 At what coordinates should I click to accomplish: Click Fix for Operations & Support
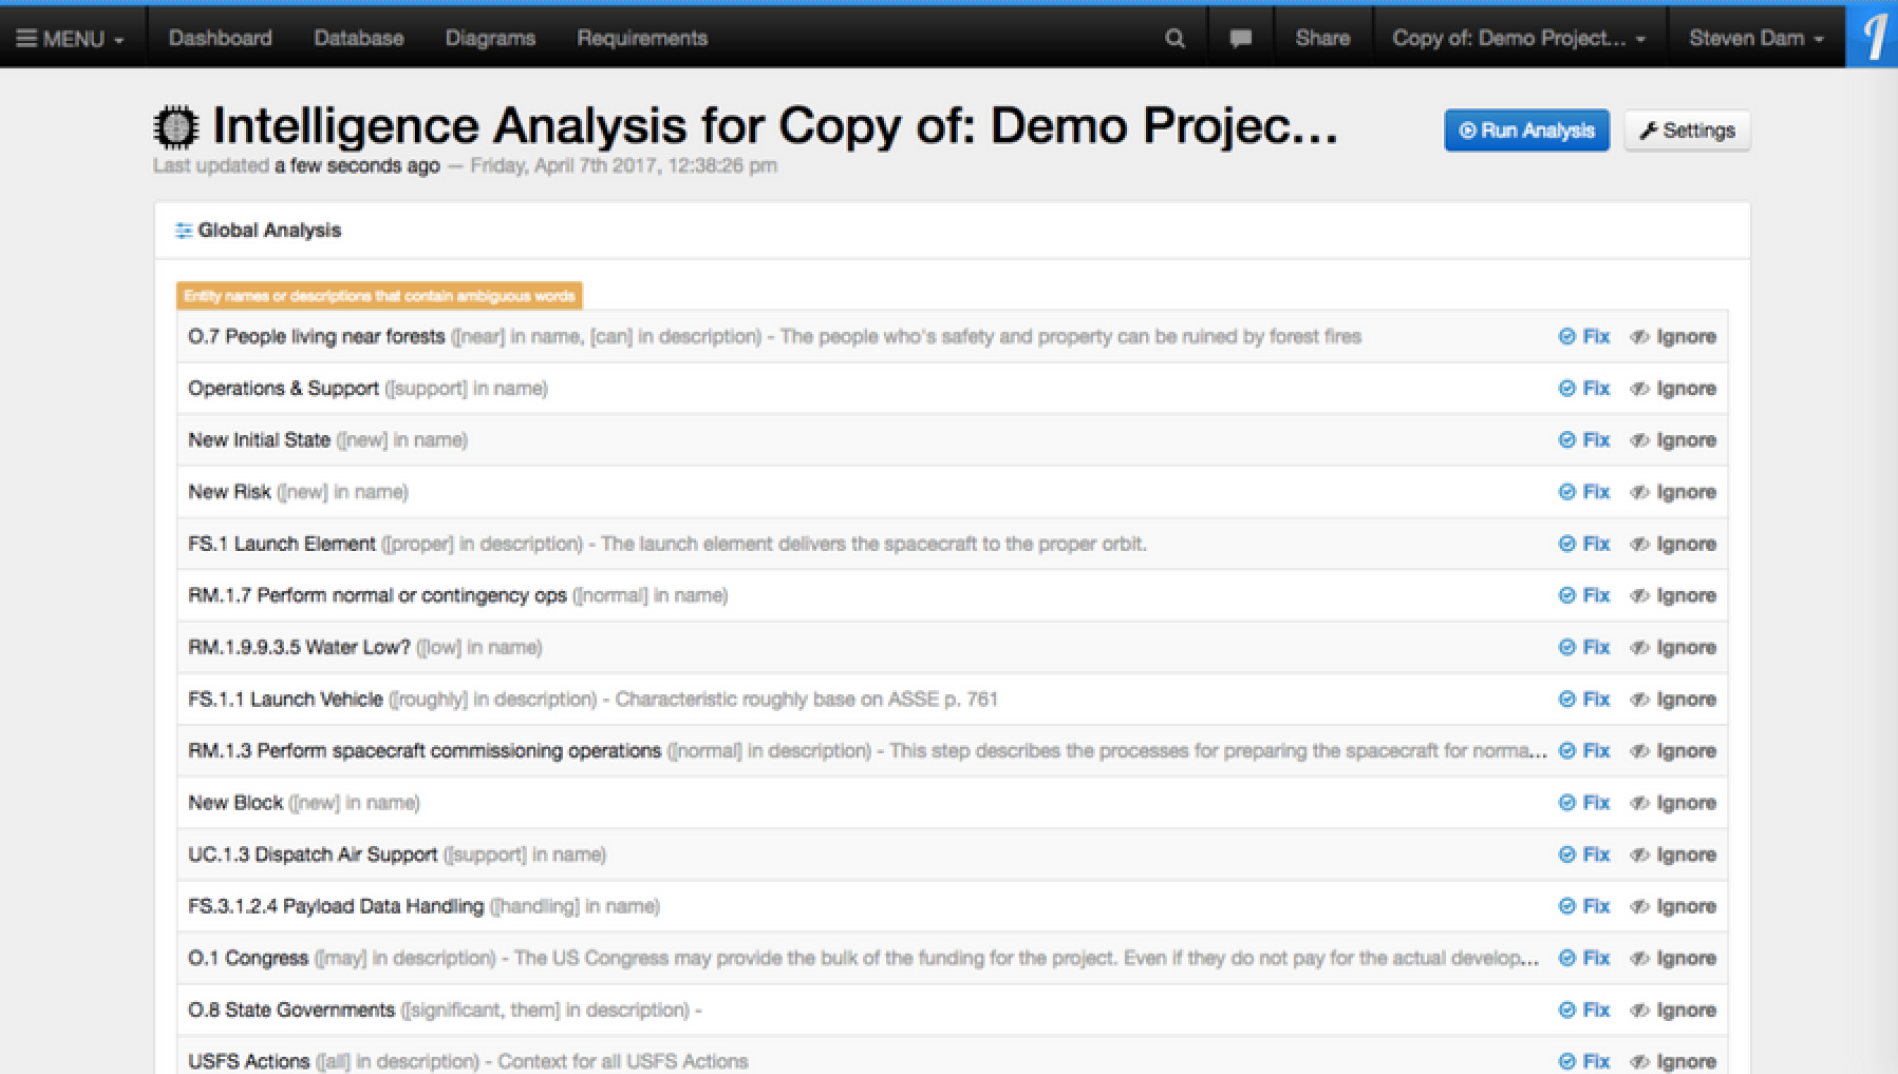[1584, 389]
